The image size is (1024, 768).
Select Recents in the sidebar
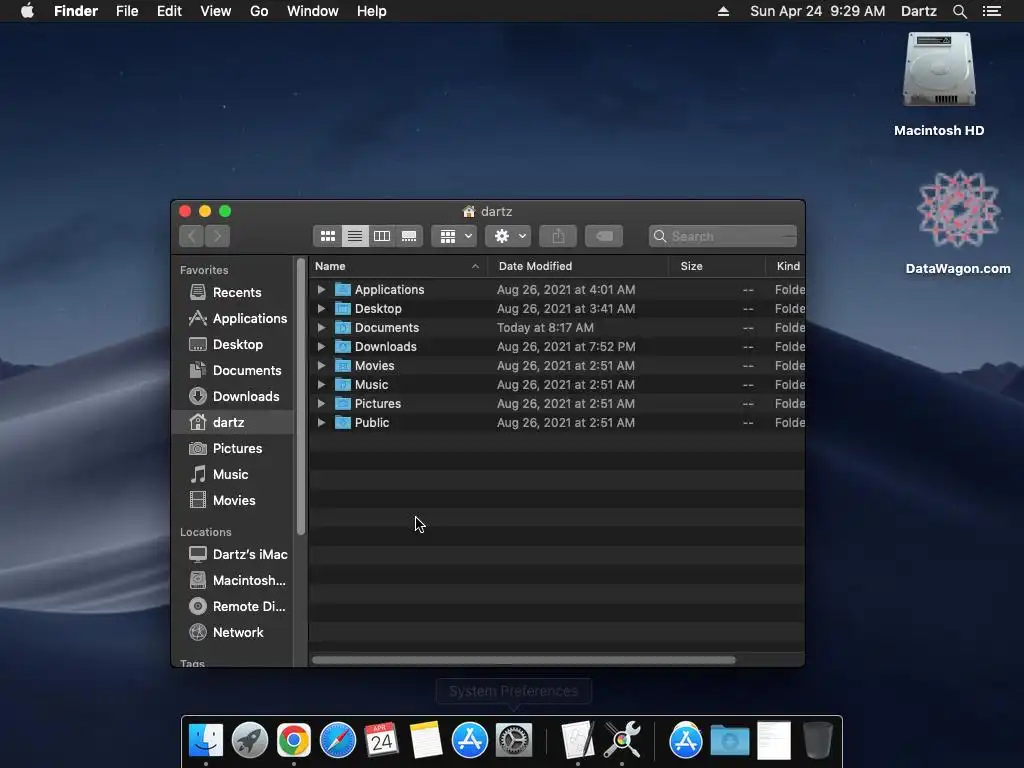pyautogui.click(x=232, y=293)
